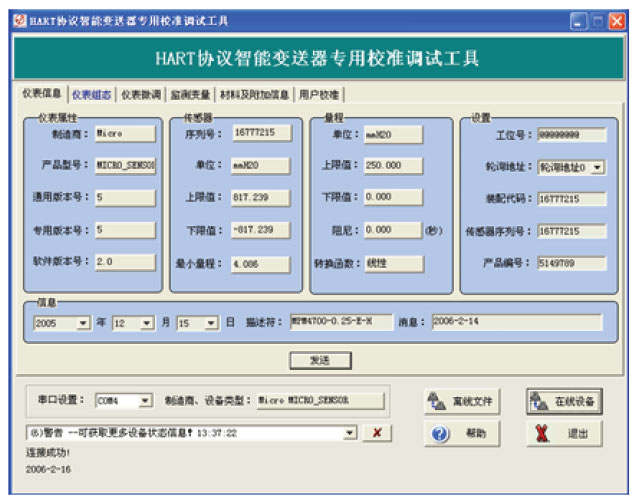Click the 退出 (Exit) icon button
Image resolution: width=634 pixels, height=500 pixels.
[564, 434]
